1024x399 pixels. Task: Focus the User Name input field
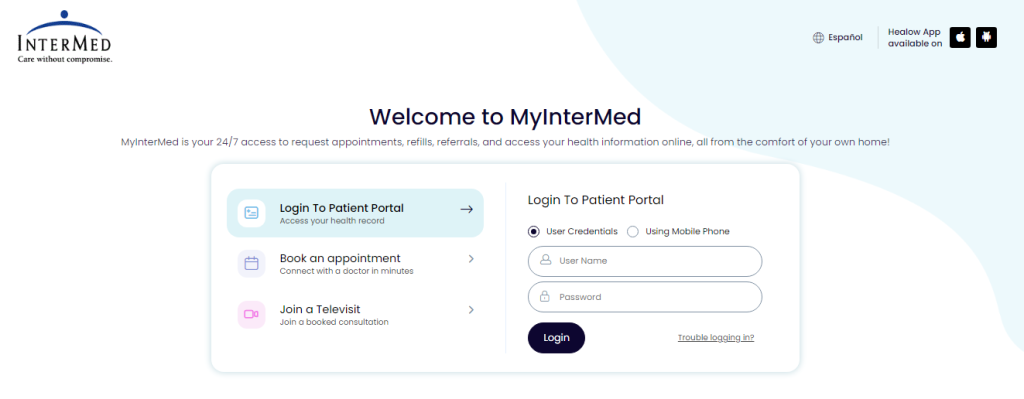point(645,261)
